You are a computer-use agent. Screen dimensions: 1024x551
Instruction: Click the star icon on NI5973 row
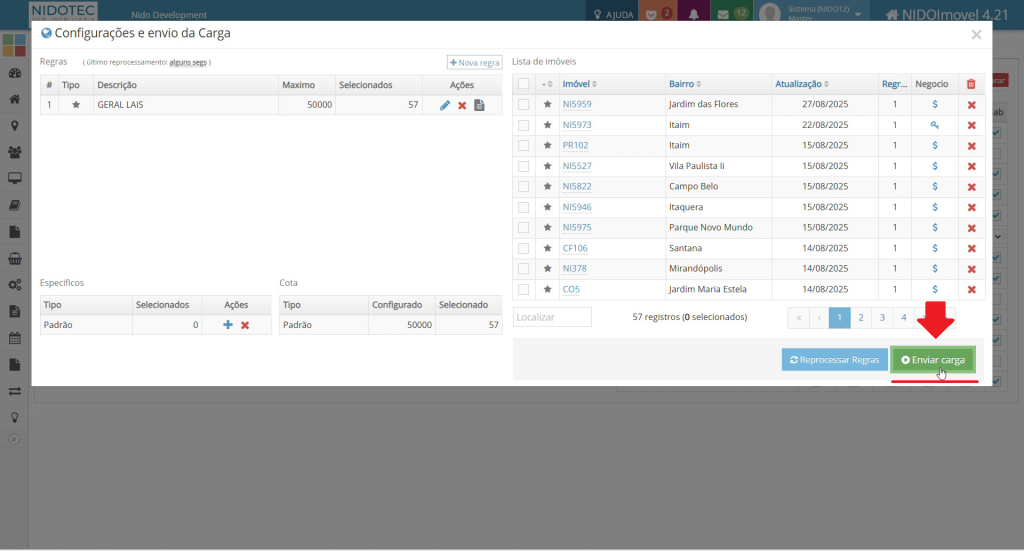[x=547, y=125]
